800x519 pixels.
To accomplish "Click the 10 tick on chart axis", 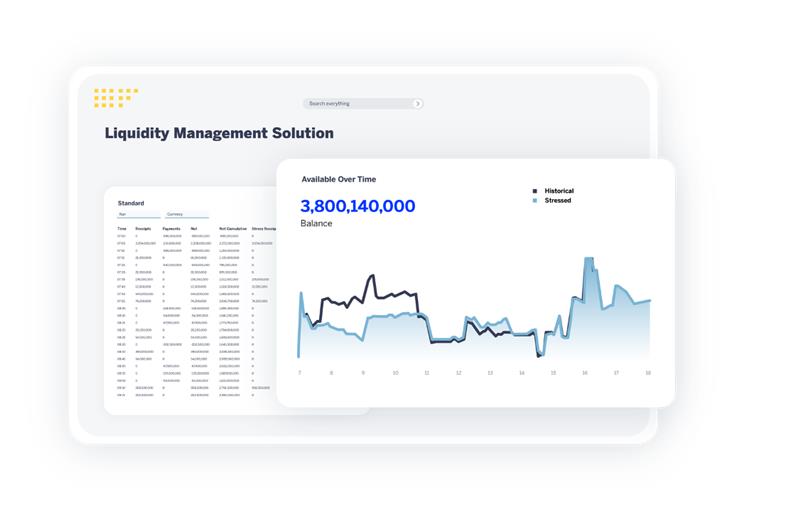I will coord(395,373).
